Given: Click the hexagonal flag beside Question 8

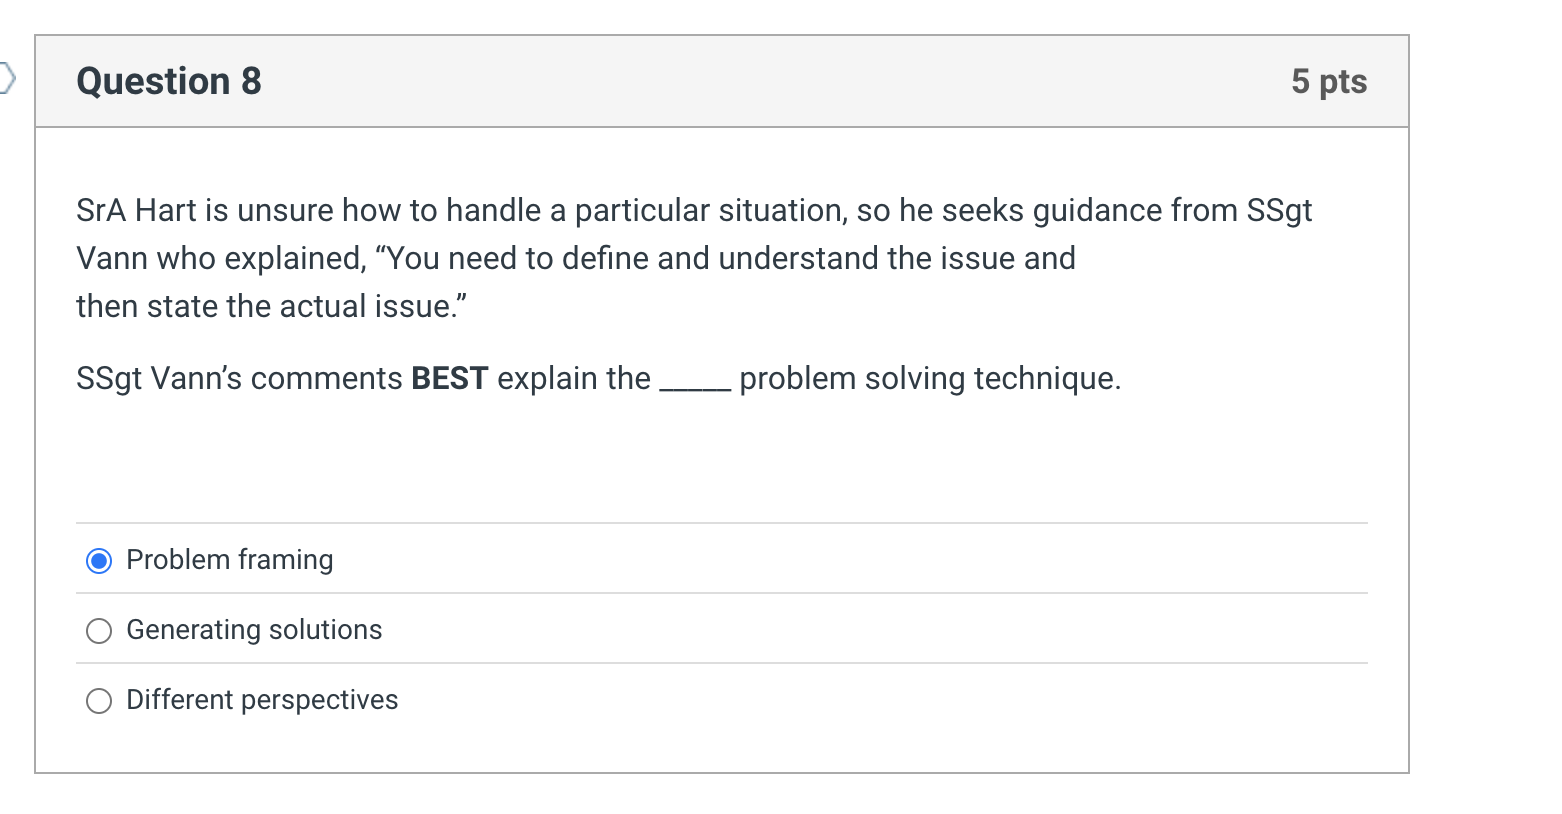Looking at the screenshot, I should [7, 76].
